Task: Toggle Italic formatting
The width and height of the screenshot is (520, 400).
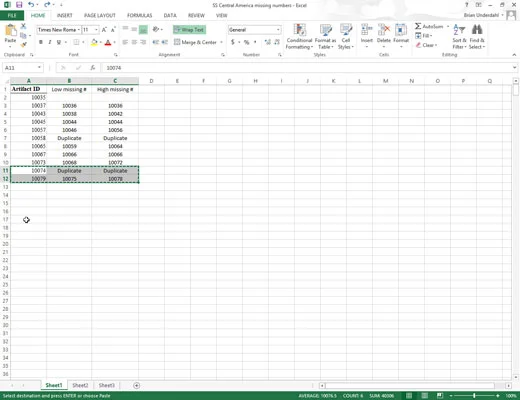Action: pos(50,42)
